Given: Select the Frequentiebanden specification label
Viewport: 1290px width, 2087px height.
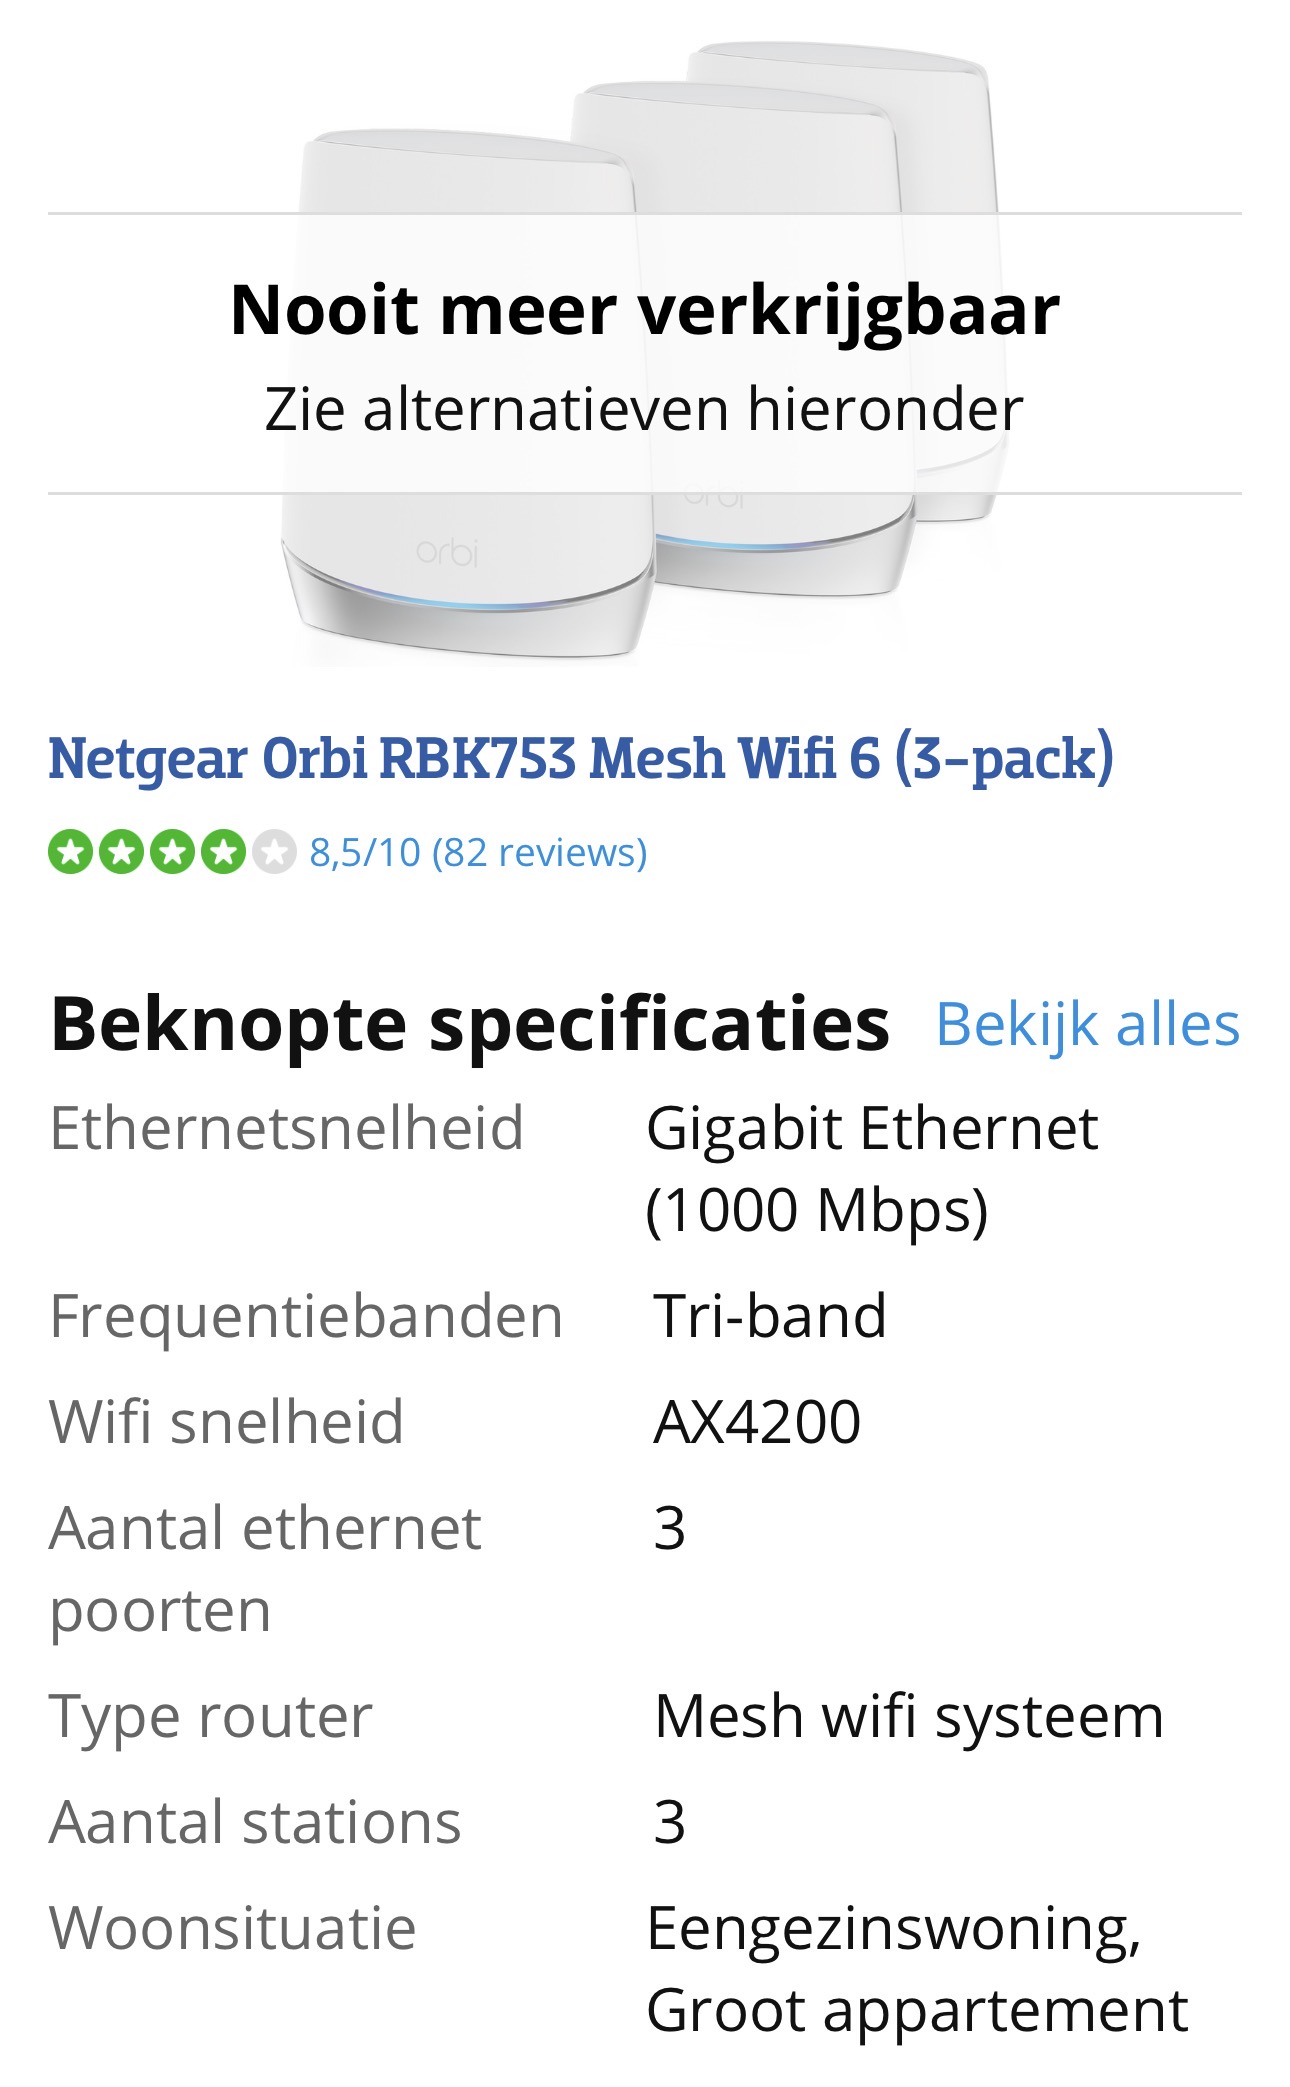Looking at the screenshot, I should [x=306, y=1316].
